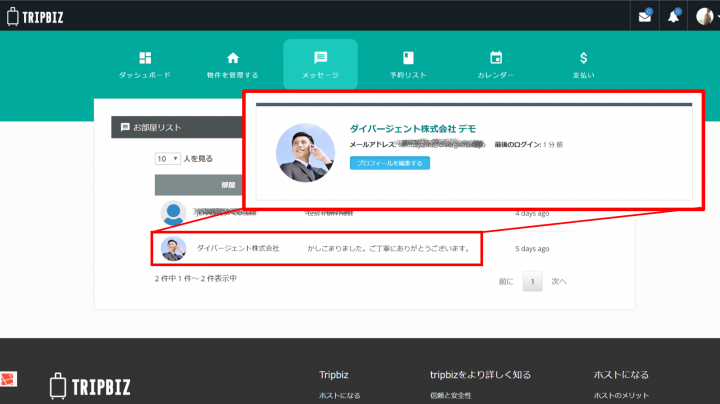Open the 物件を管理する tab
The image size is (720, 404).
[233, 64]
